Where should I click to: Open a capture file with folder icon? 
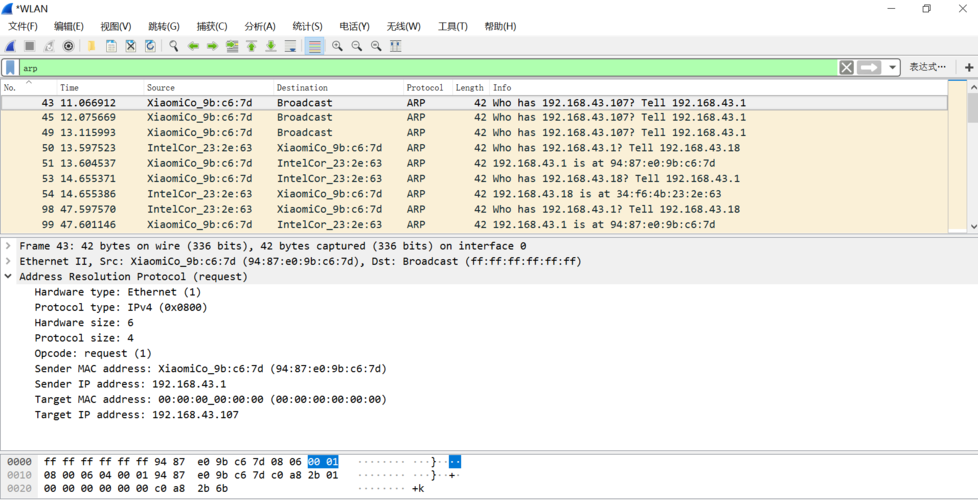click(91, 46)
